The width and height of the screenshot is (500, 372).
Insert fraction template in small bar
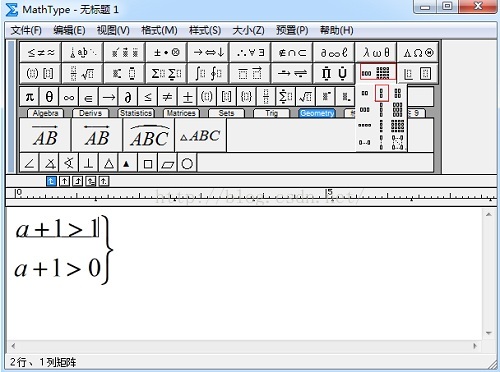click(x=266, y=97)
